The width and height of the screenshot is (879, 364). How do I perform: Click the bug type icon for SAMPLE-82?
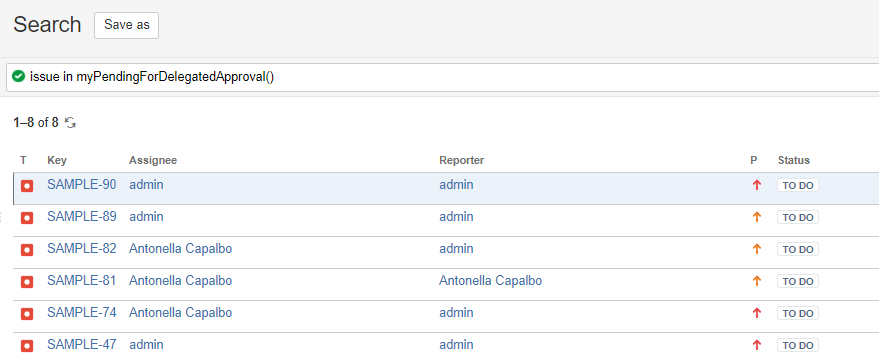26,250
